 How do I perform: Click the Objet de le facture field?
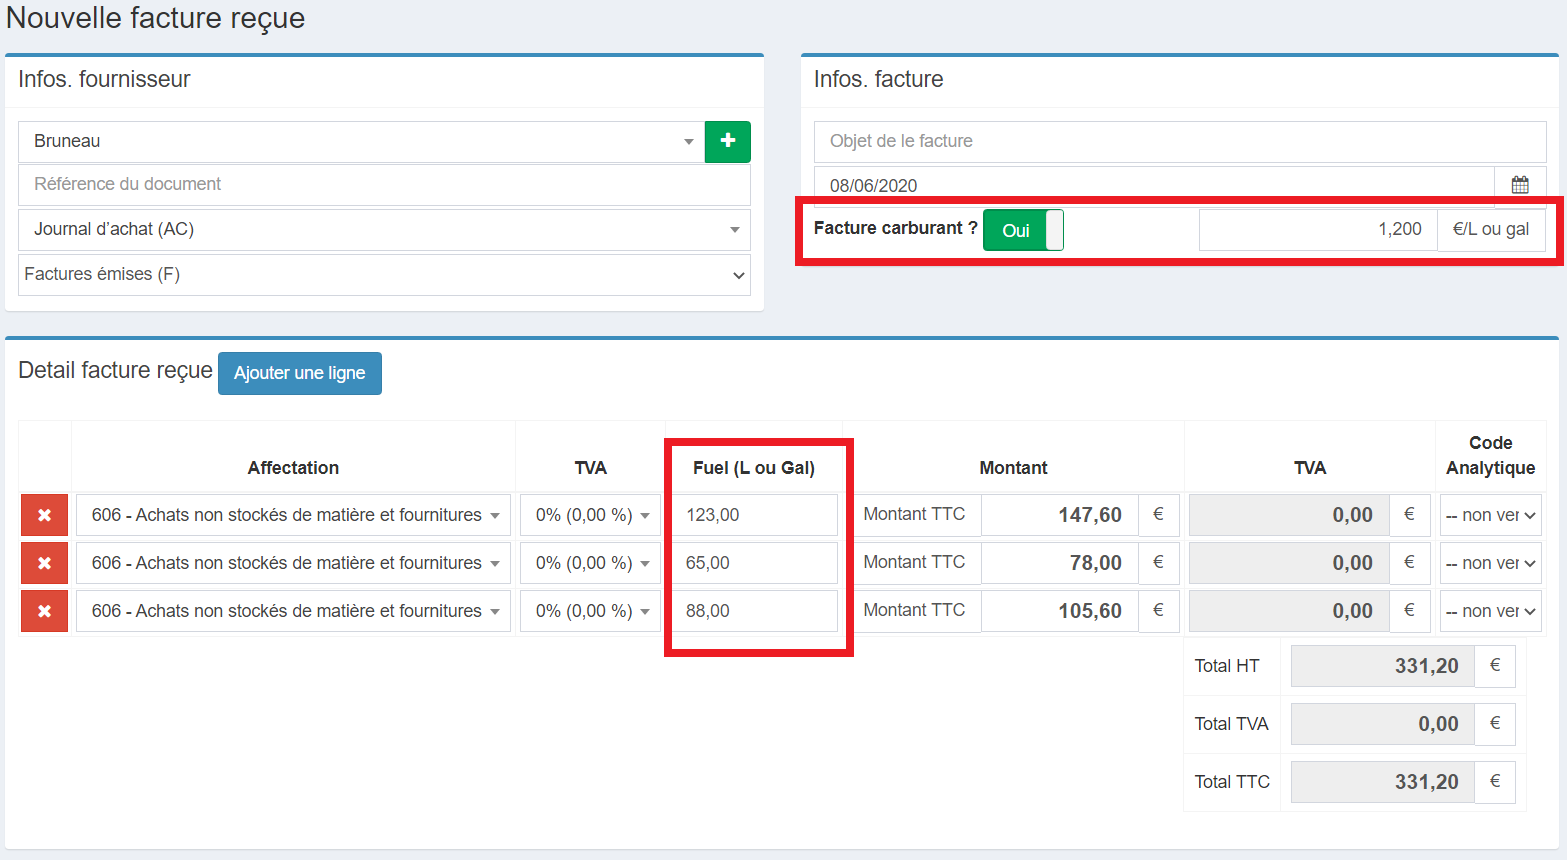1180,141
